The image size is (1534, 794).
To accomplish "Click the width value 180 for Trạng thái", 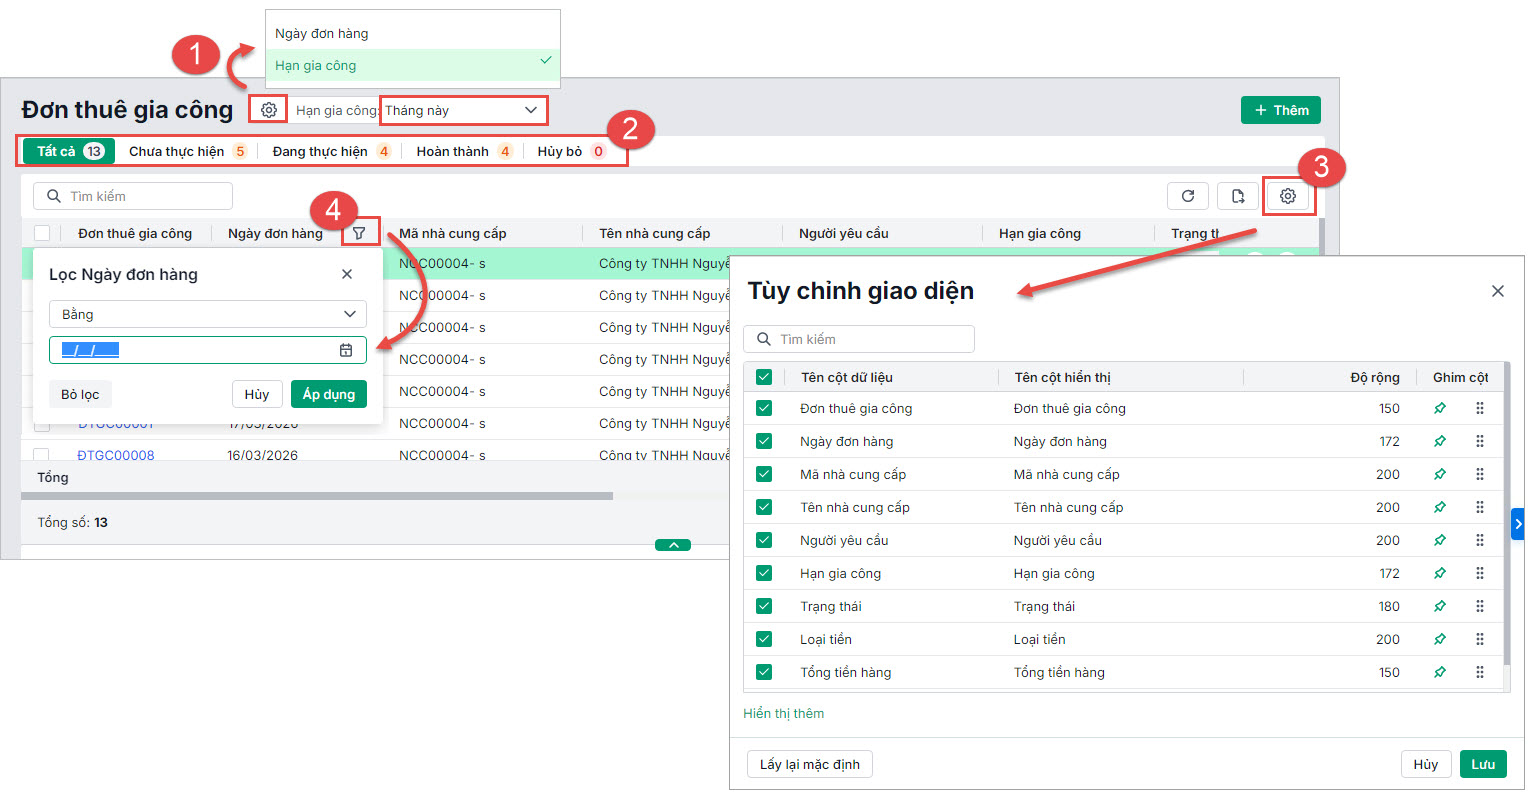I will pos(1389,606).
